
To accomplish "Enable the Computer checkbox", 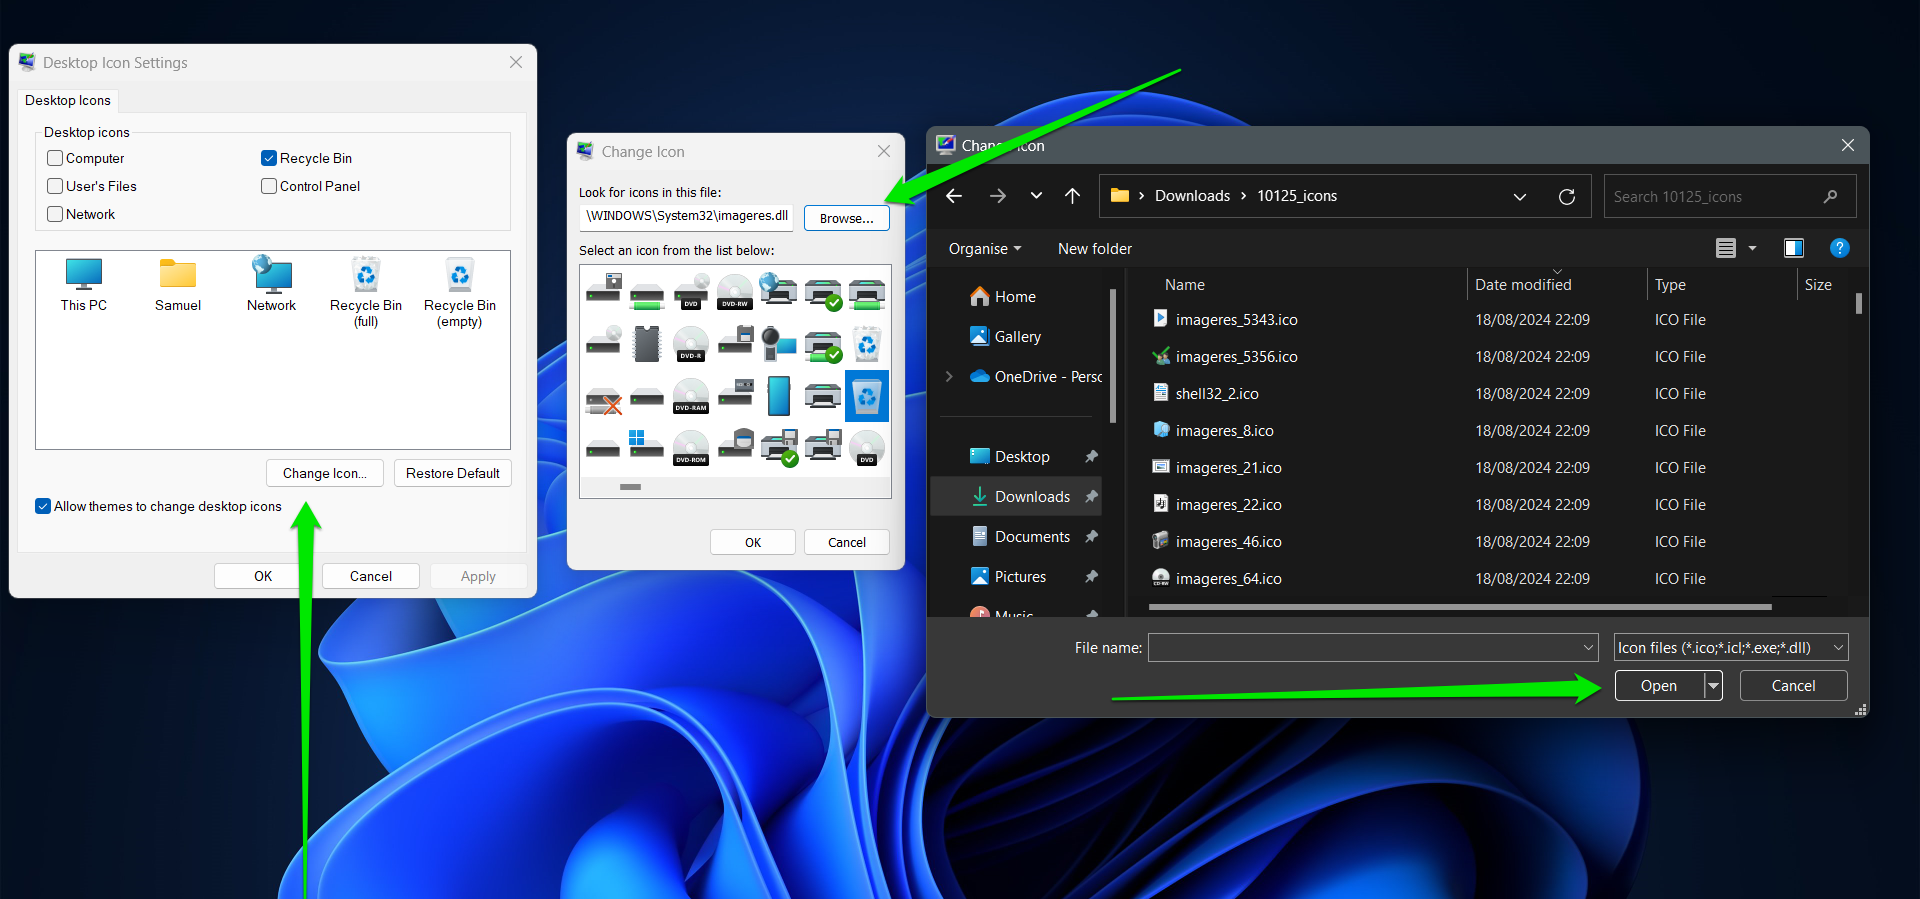I will [55, 158].
